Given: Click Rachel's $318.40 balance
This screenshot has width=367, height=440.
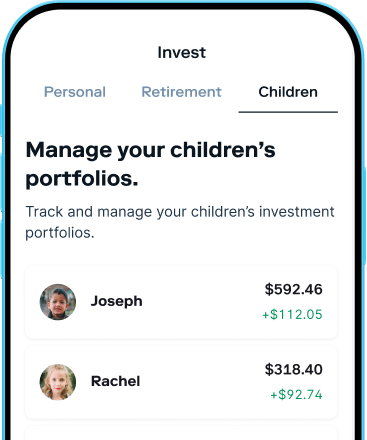Looking at the screenshot, I should [x=294, y=369].
